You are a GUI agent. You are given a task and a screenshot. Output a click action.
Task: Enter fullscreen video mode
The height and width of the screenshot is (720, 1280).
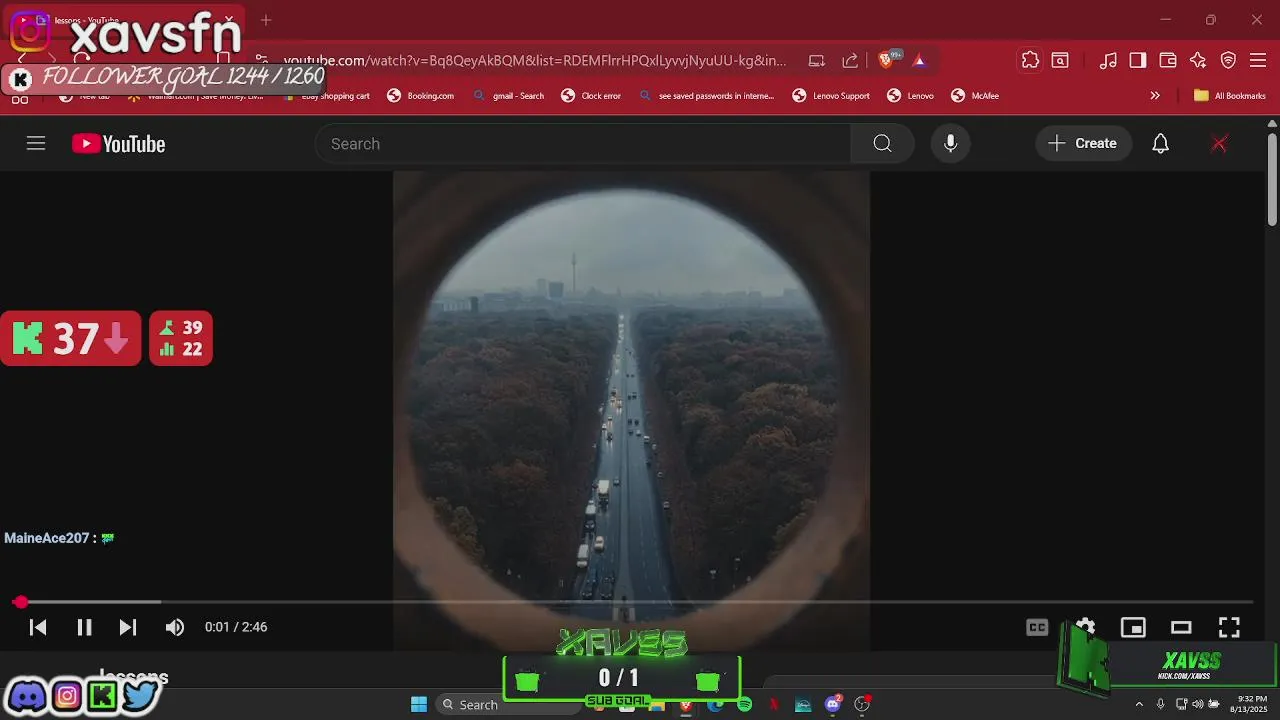(x=1229, y=627)
